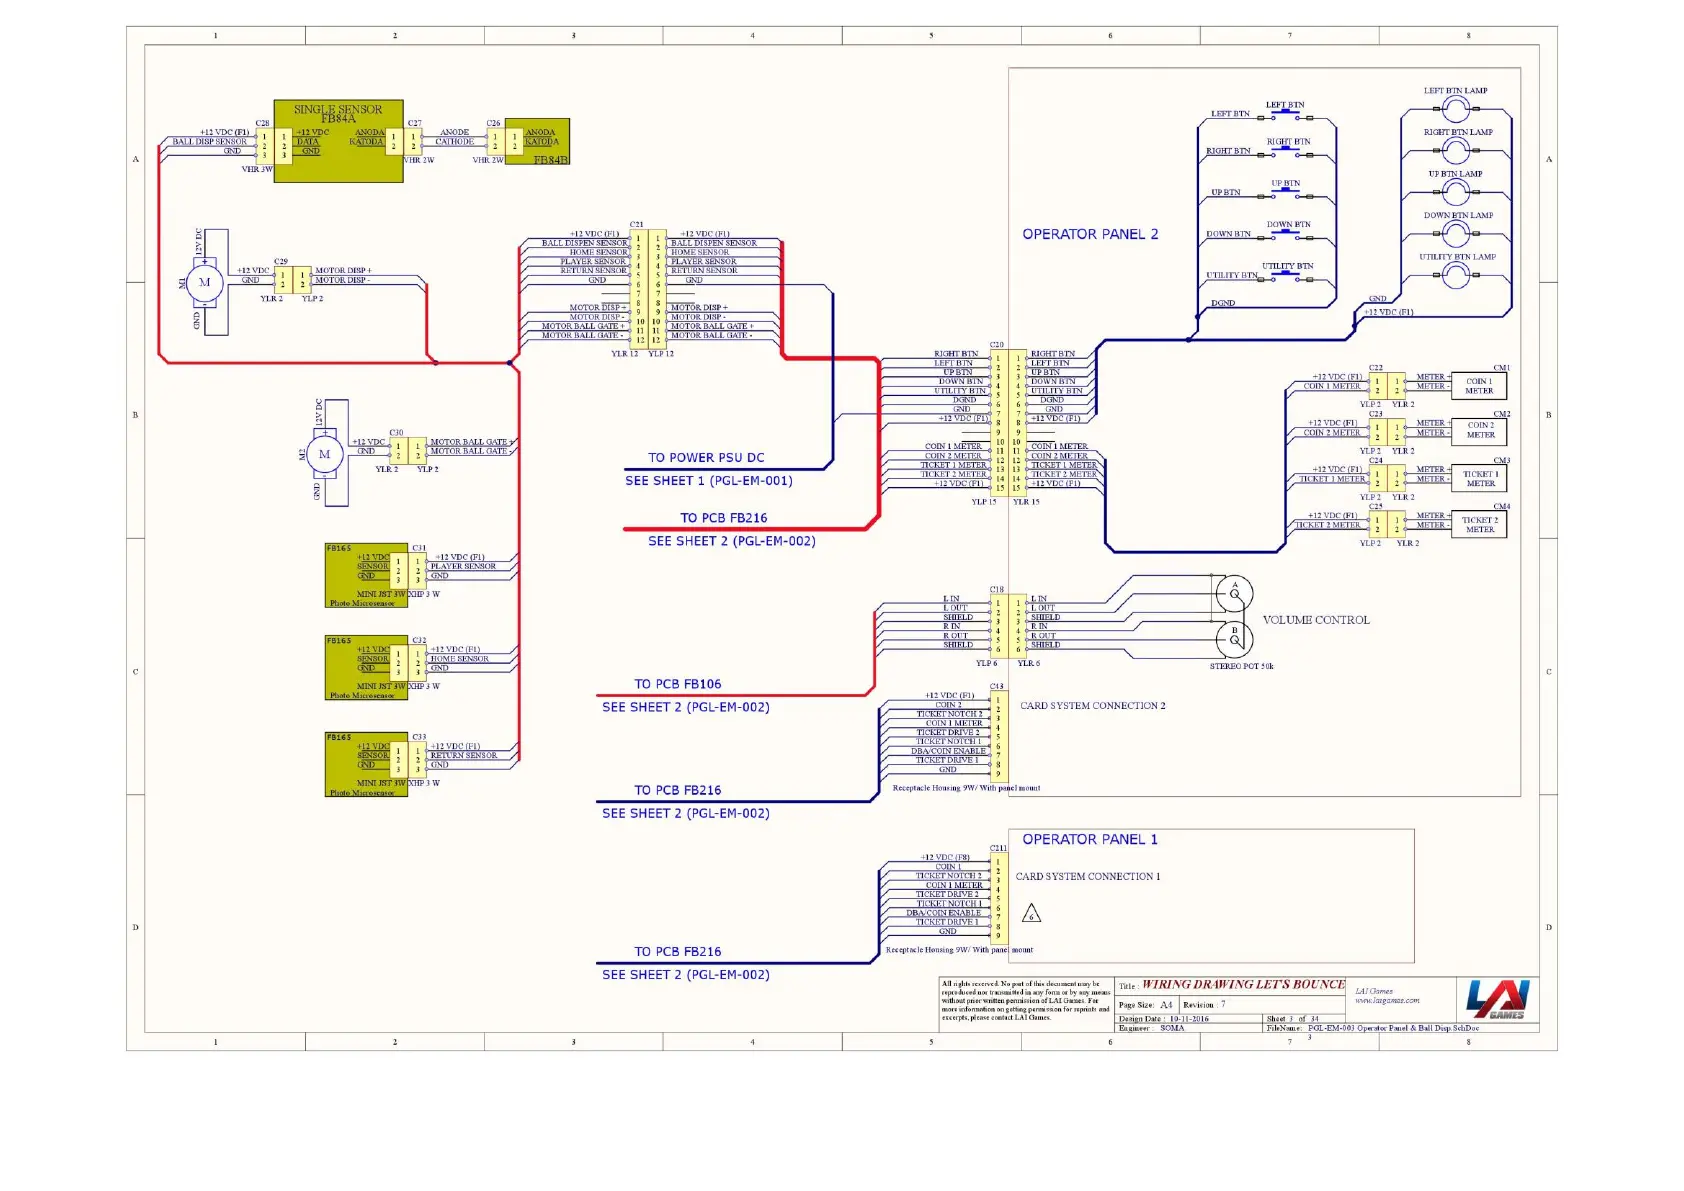Click the 9-pin connector labelled C211
Image resolution: width=1684 pixels, height=1191 pixels.
[x=998, y=899]
